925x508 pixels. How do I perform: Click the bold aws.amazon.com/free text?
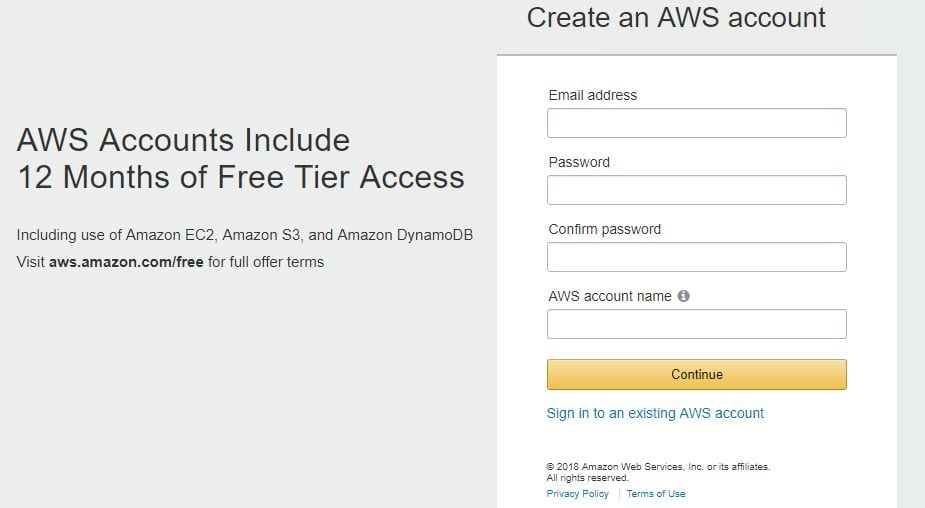click(x=126, y=262)
